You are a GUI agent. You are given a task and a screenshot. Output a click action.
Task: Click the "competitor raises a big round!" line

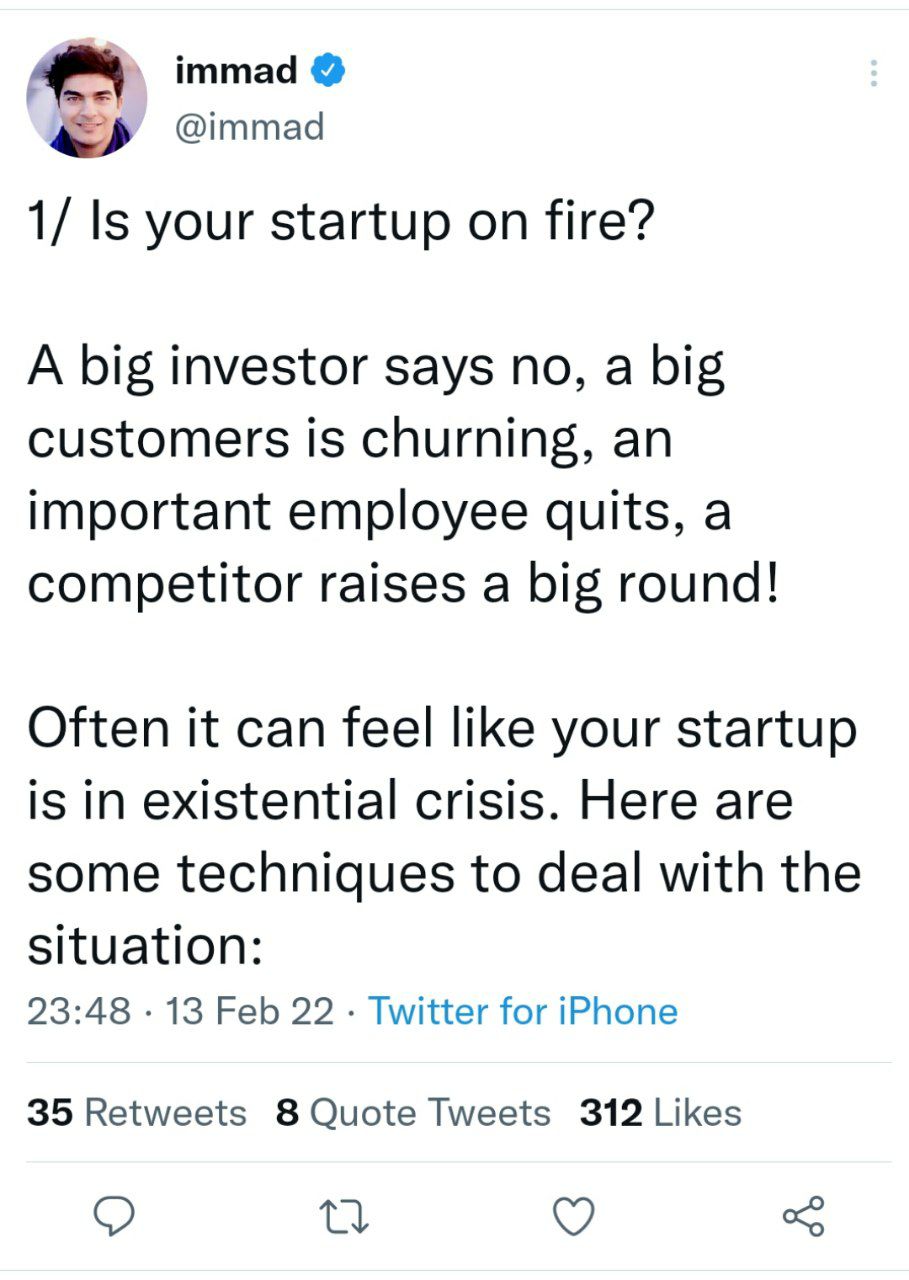(x=401, y=584)
